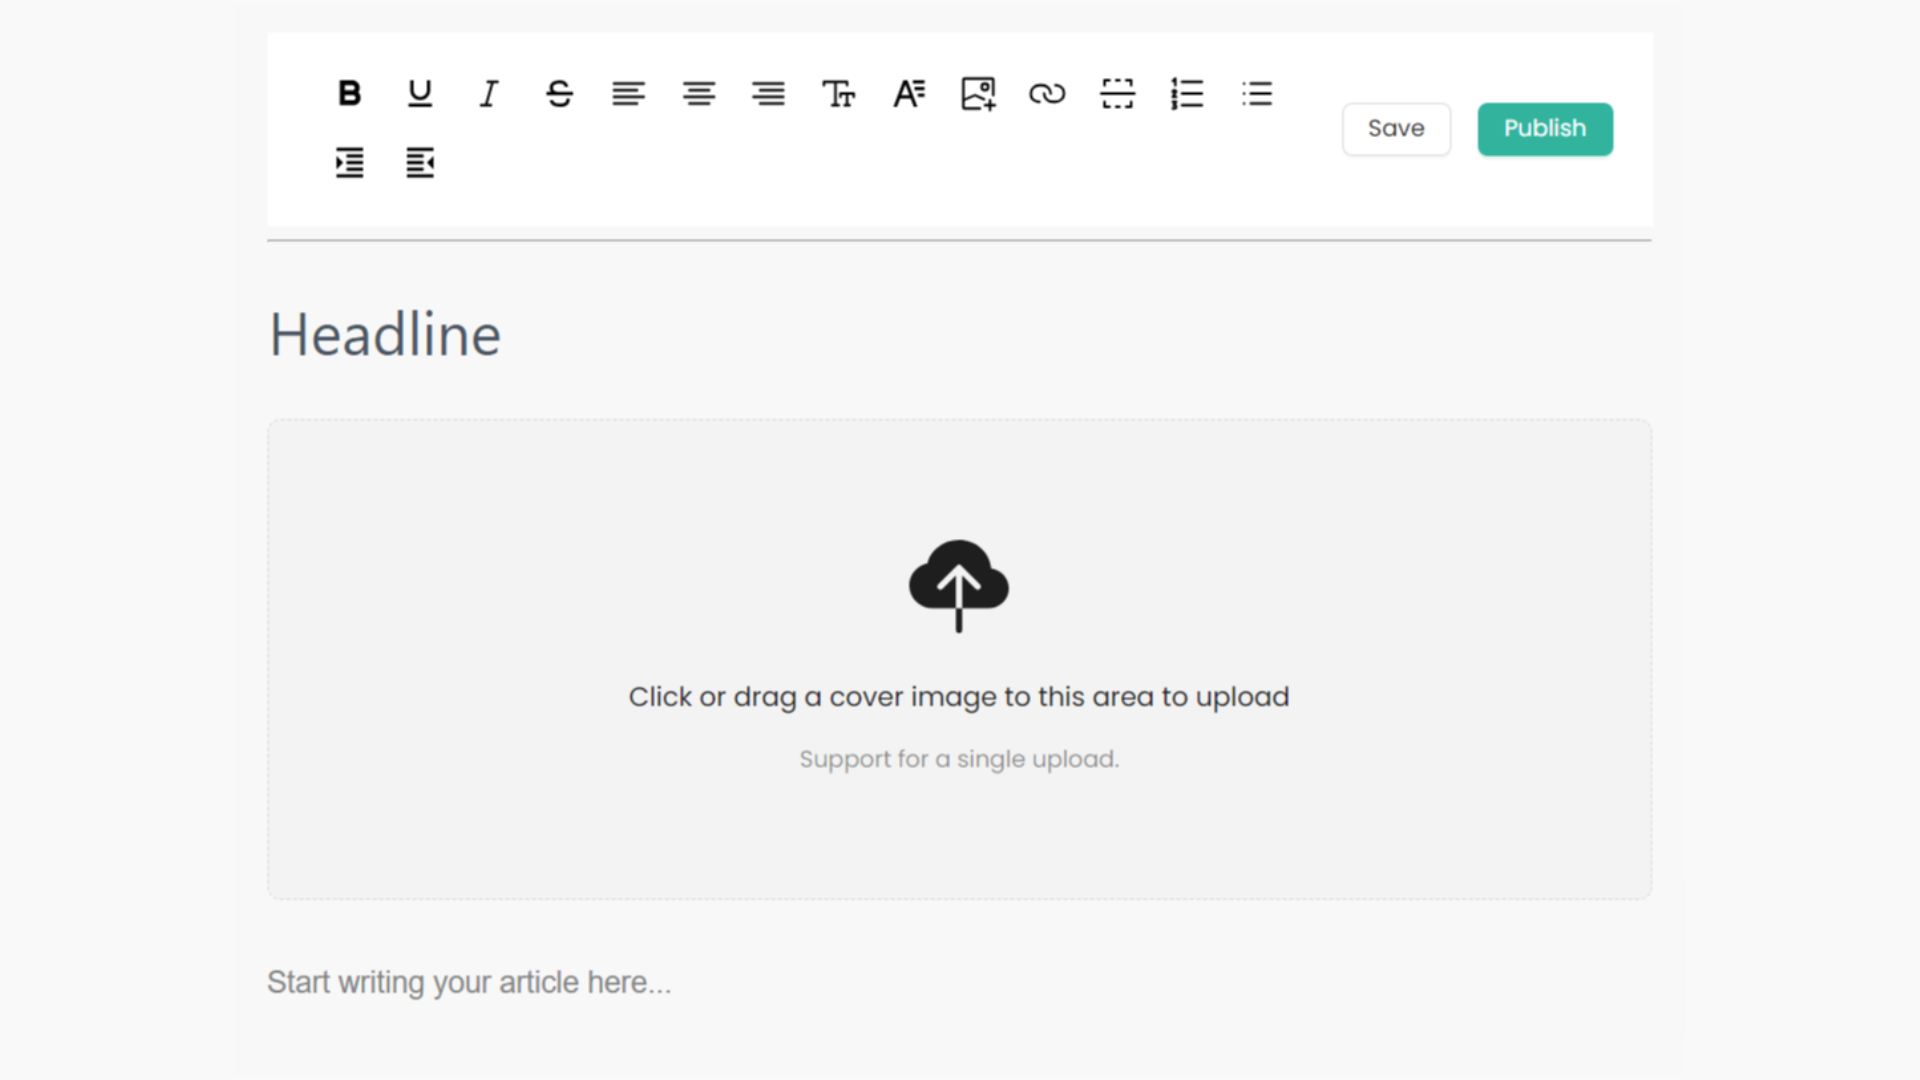This screenshot has height=1080, width=1920.
Task: Insert an image into the article
Action: point(978,93)
